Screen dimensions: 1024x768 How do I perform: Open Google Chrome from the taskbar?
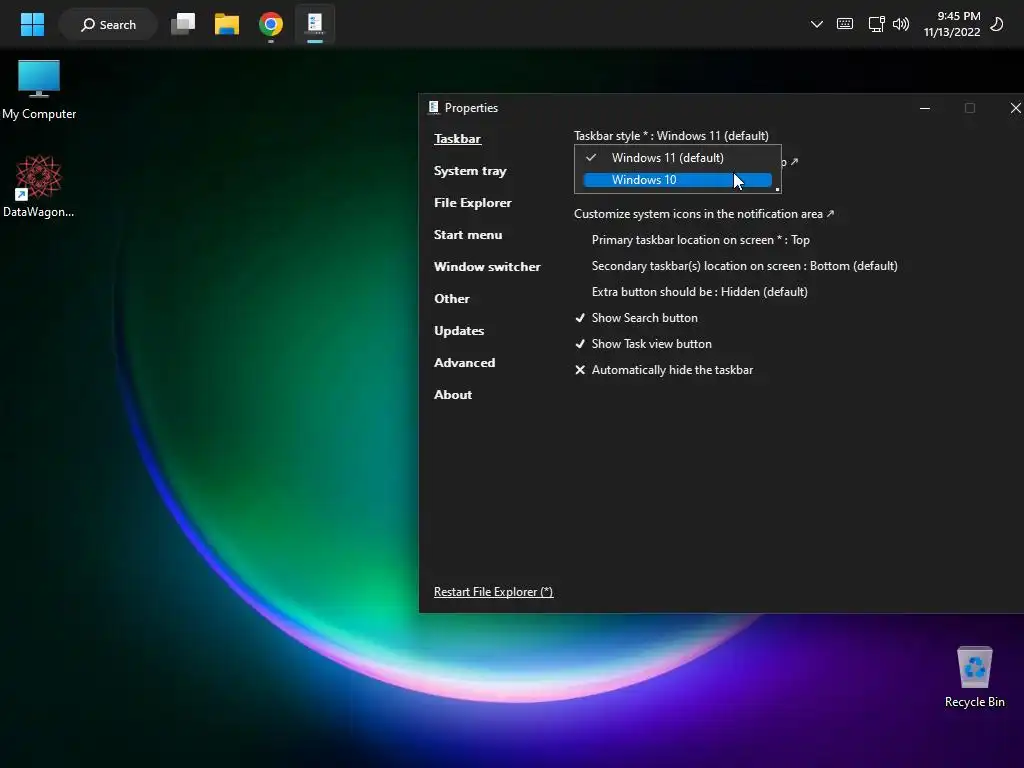270,25
